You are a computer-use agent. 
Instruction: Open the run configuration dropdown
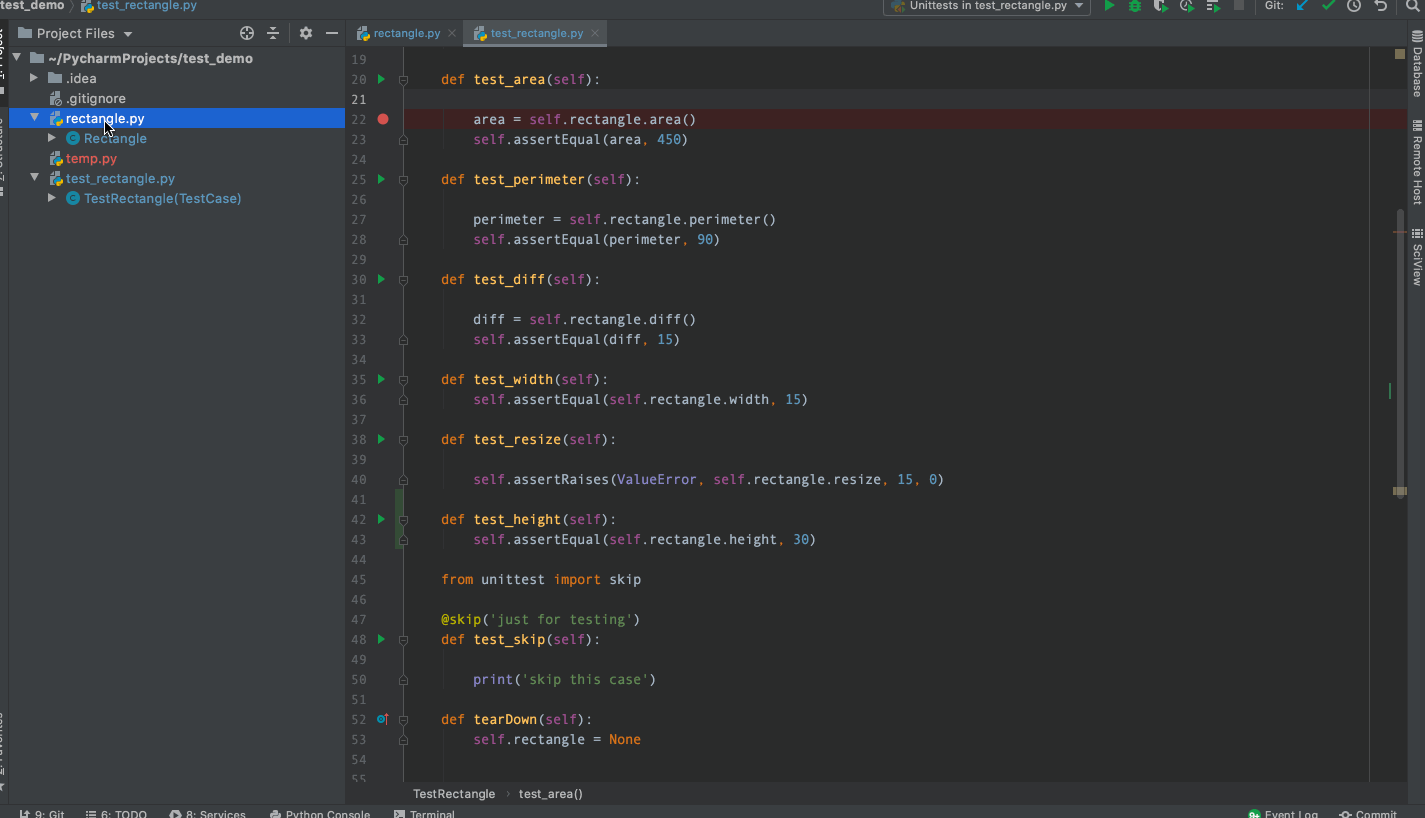click(988, 6)
